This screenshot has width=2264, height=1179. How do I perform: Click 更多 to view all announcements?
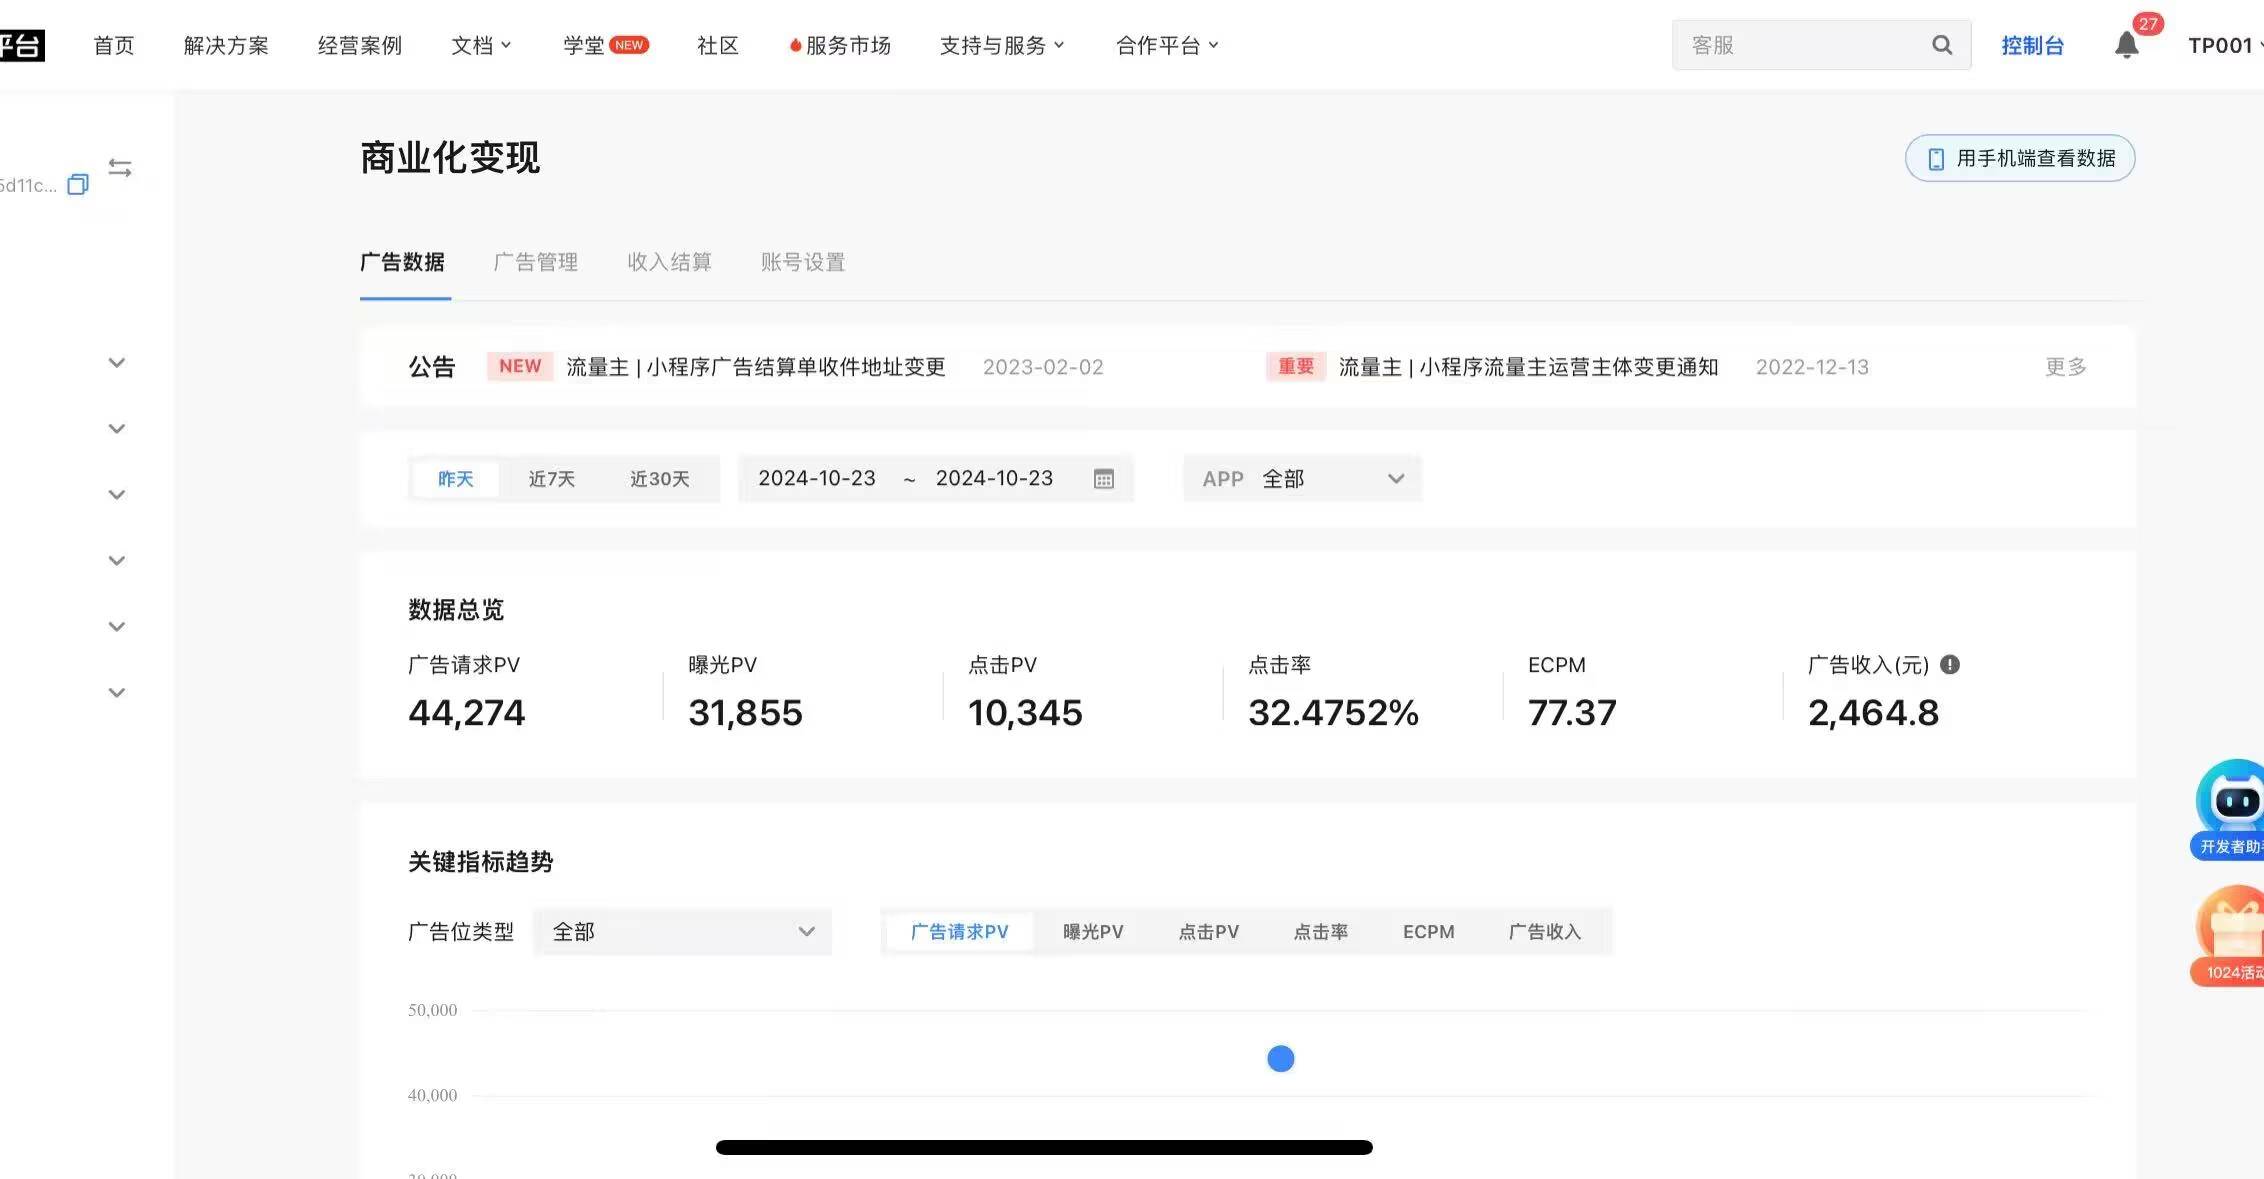coord(2063,367)
